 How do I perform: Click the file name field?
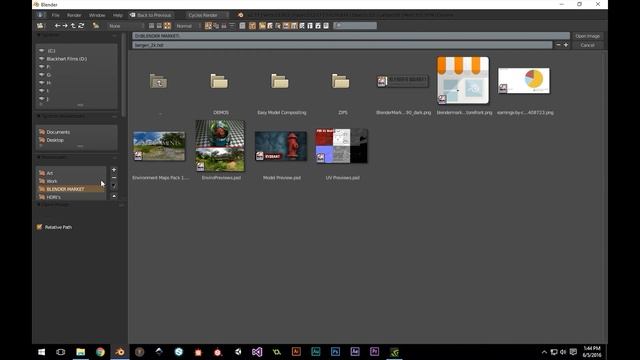[x=342, y=45]
